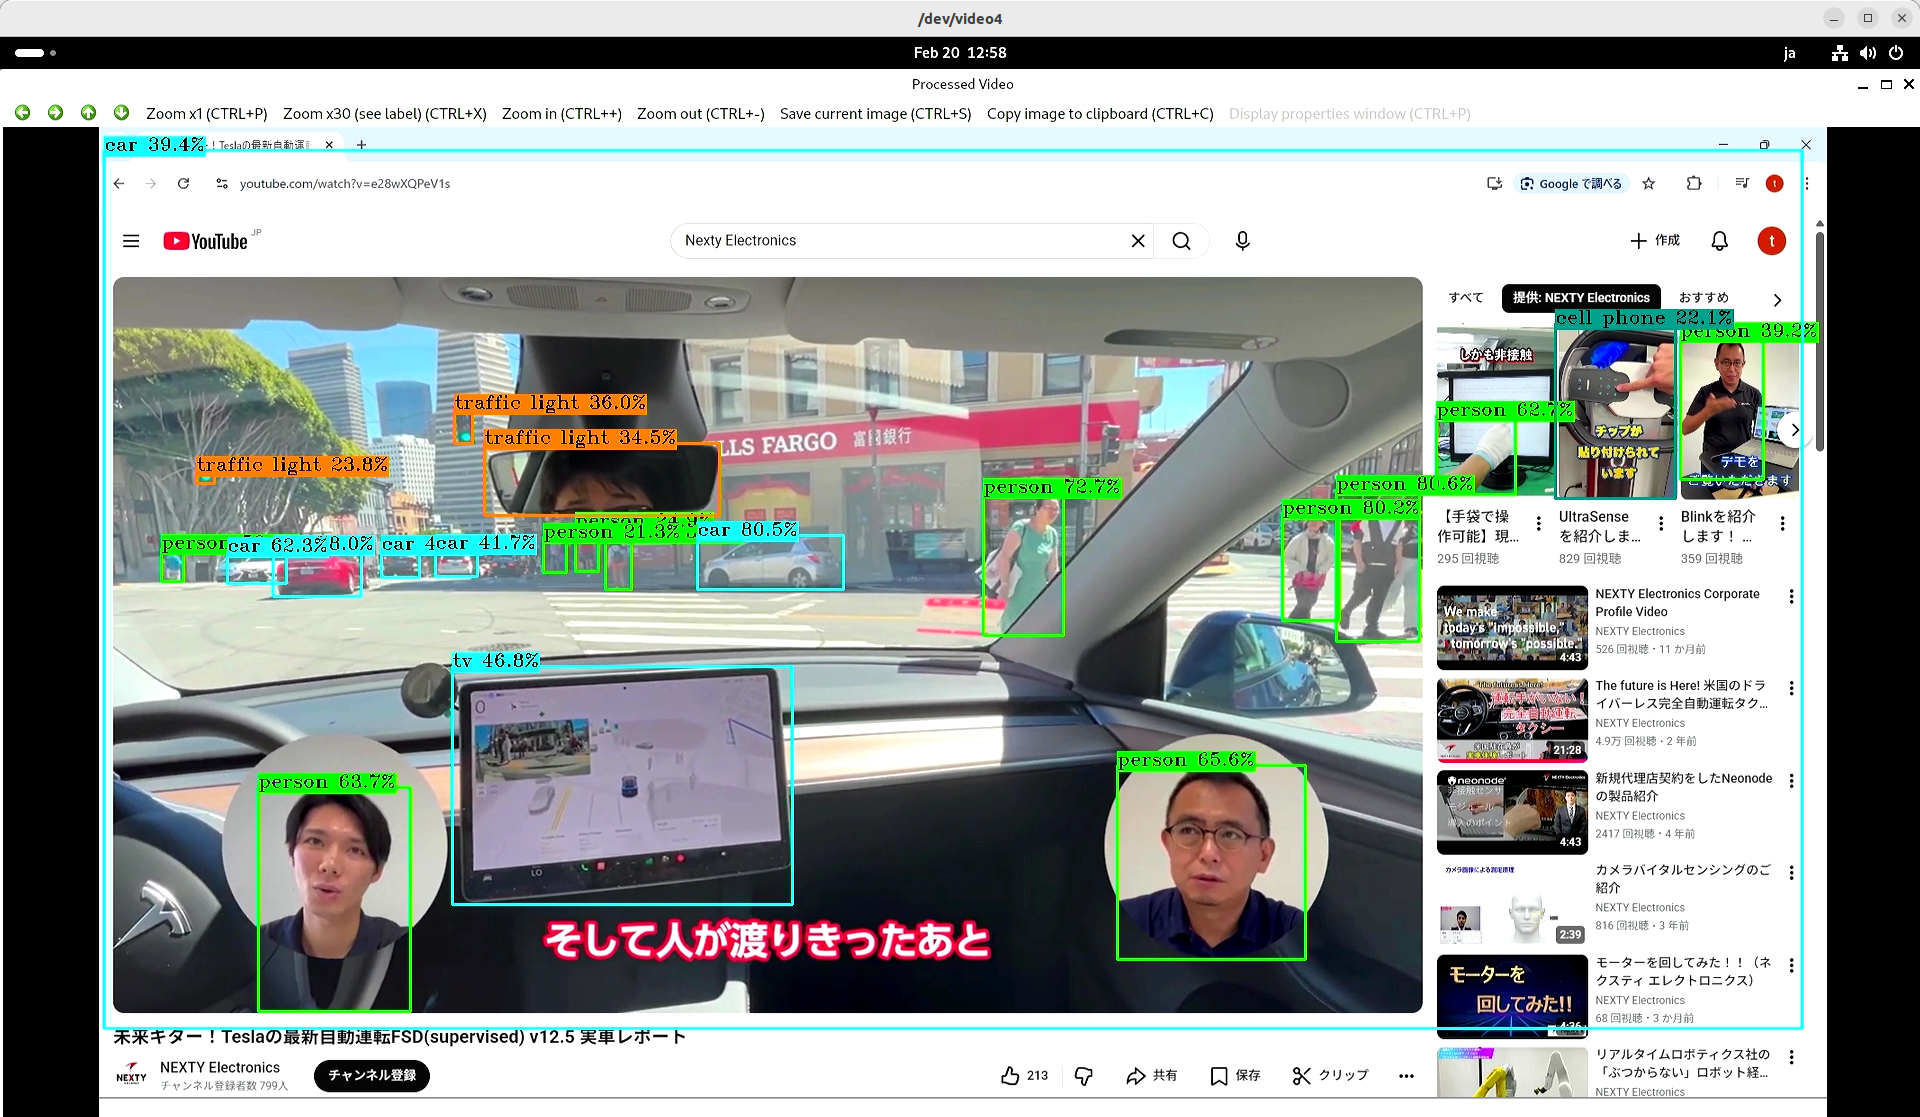The height and width of the screenshot is (1117, 1920).
Task: Click the YouTube search magnifier button
Action: (x=1181, y=241)
